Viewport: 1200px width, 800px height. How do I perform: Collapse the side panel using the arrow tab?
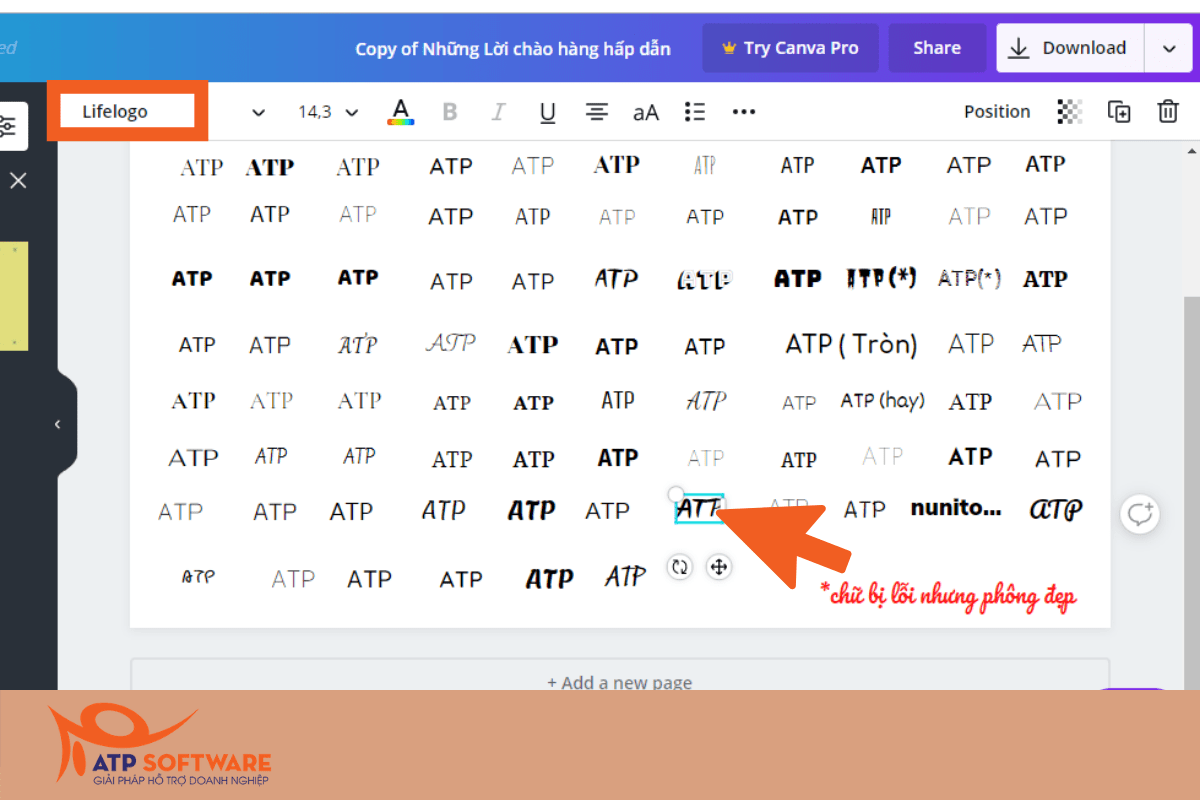(58, 424)
